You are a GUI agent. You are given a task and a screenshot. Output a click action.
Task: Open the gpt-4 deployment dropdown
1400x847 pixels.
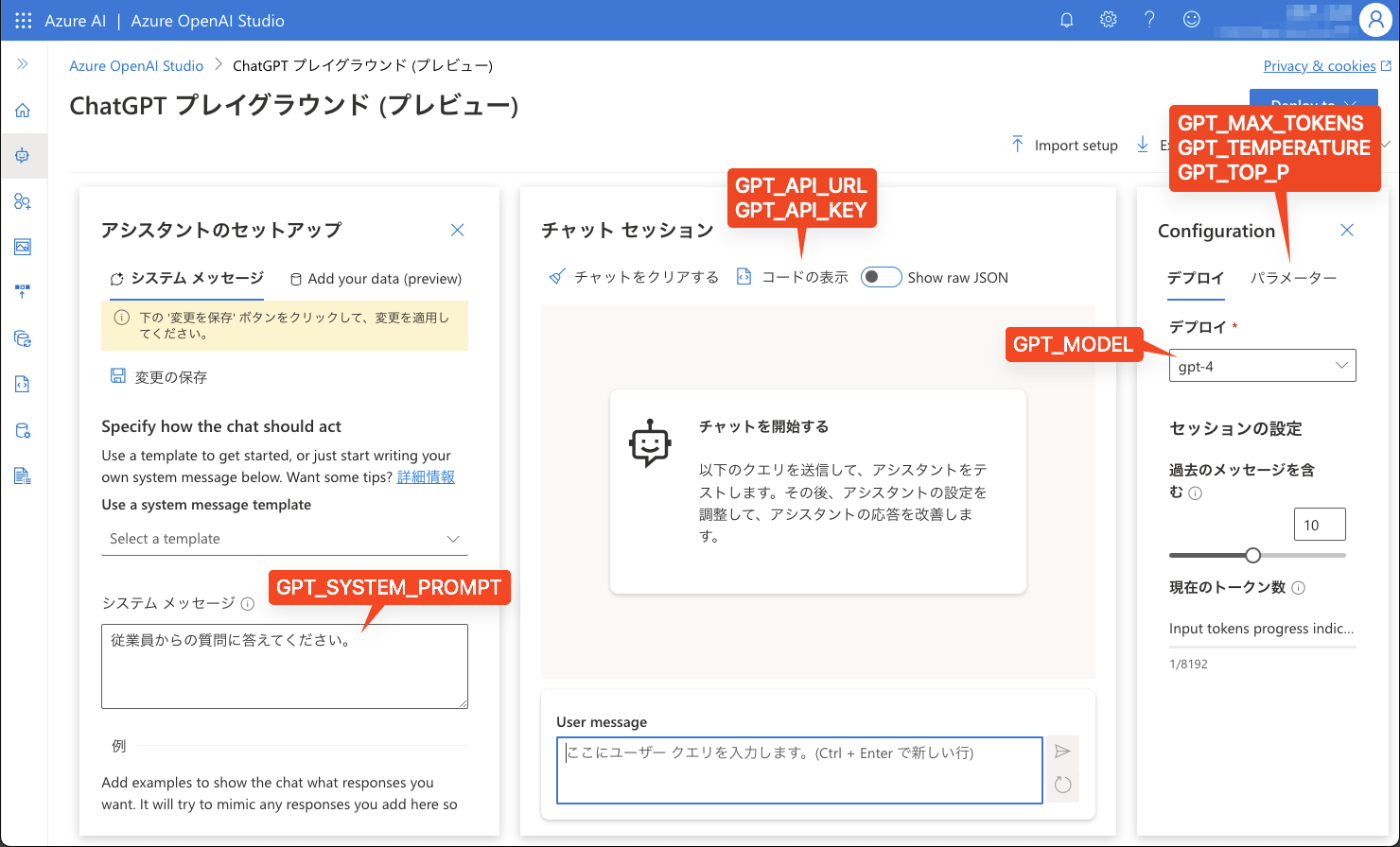point(1262,365)
